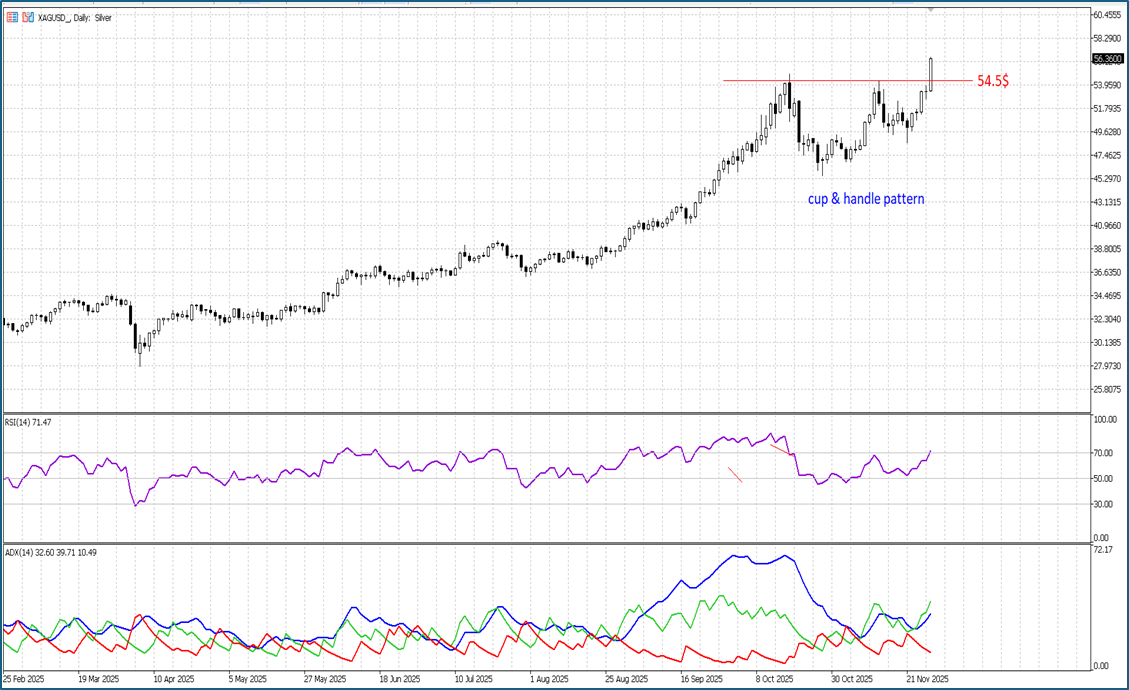
Task: Select the RSI scale value 30.00
Action: pos(1103,504)
